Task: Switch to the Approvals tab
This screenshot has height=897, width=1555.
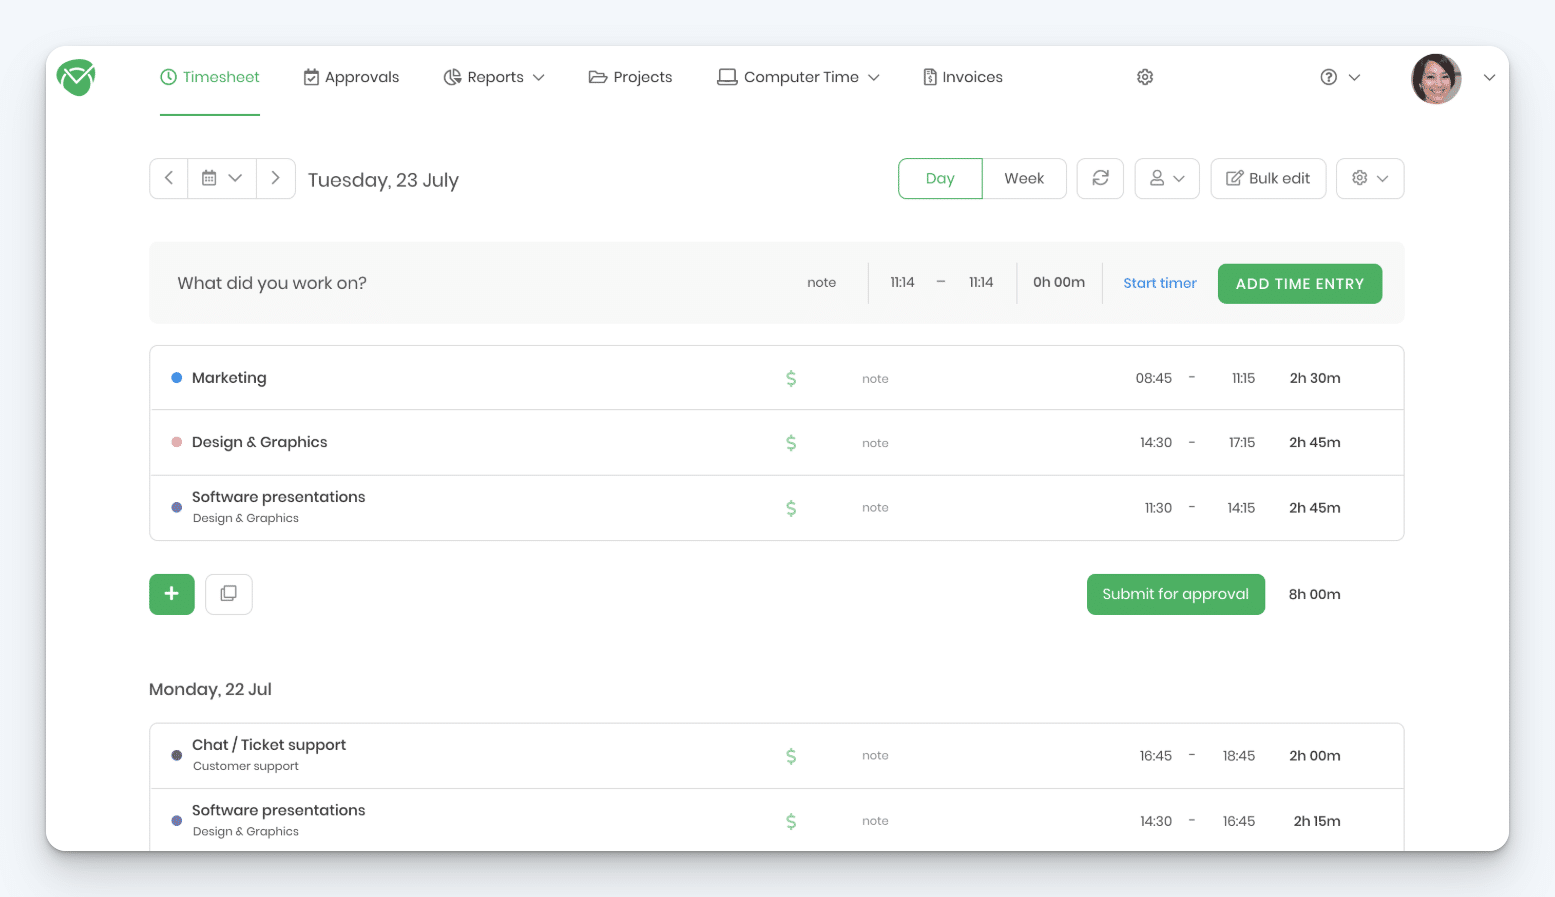Action: (x=351, y=76)
